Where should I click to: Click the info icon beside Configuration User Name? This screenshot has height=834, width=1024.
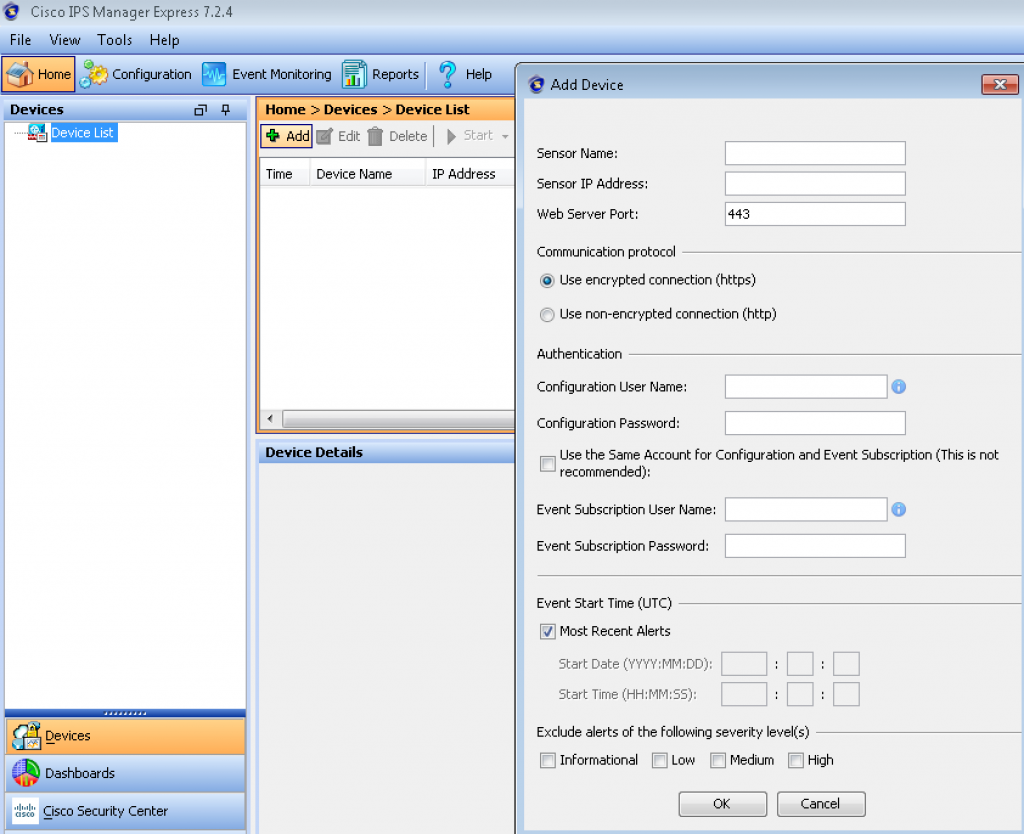899,387
